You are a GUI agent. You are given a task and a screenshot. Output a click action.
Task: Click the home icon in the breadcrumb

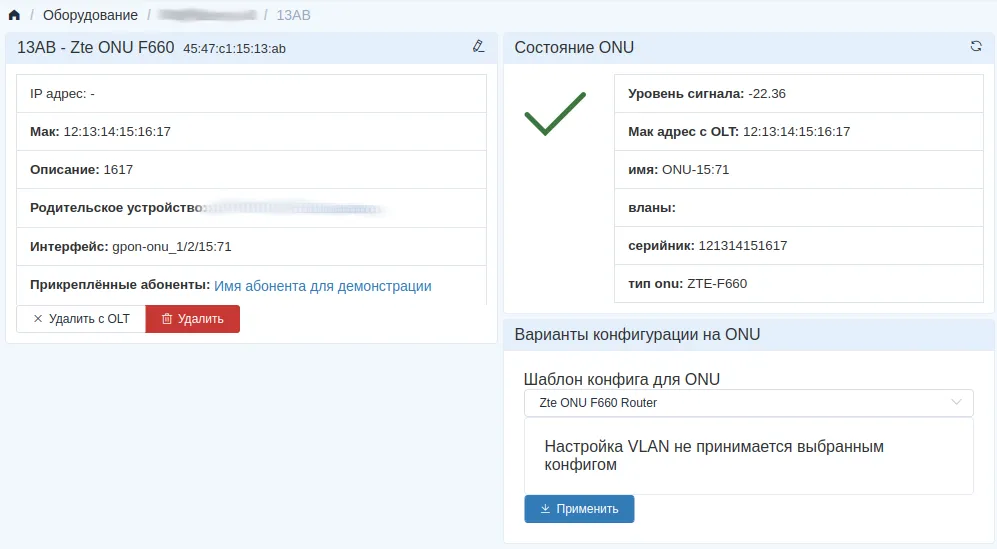[14, 15]
